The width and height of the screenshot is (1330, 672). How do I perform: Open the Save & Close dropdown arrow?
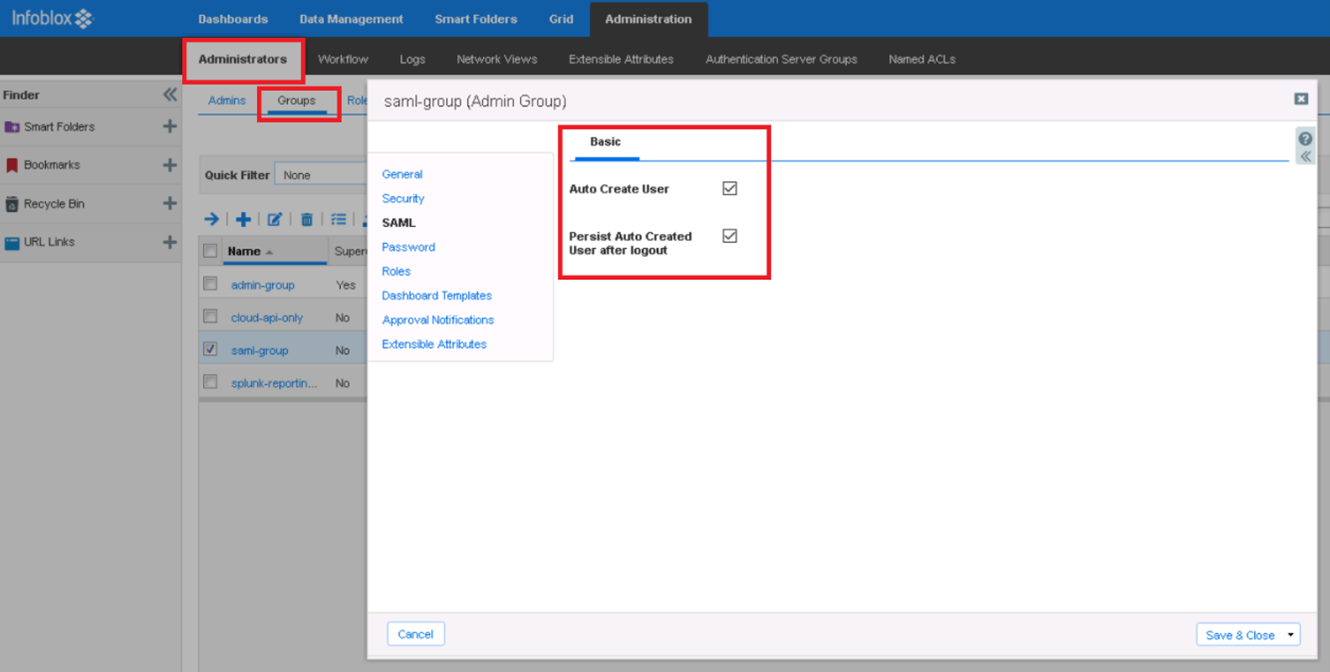pos(1291,635)
